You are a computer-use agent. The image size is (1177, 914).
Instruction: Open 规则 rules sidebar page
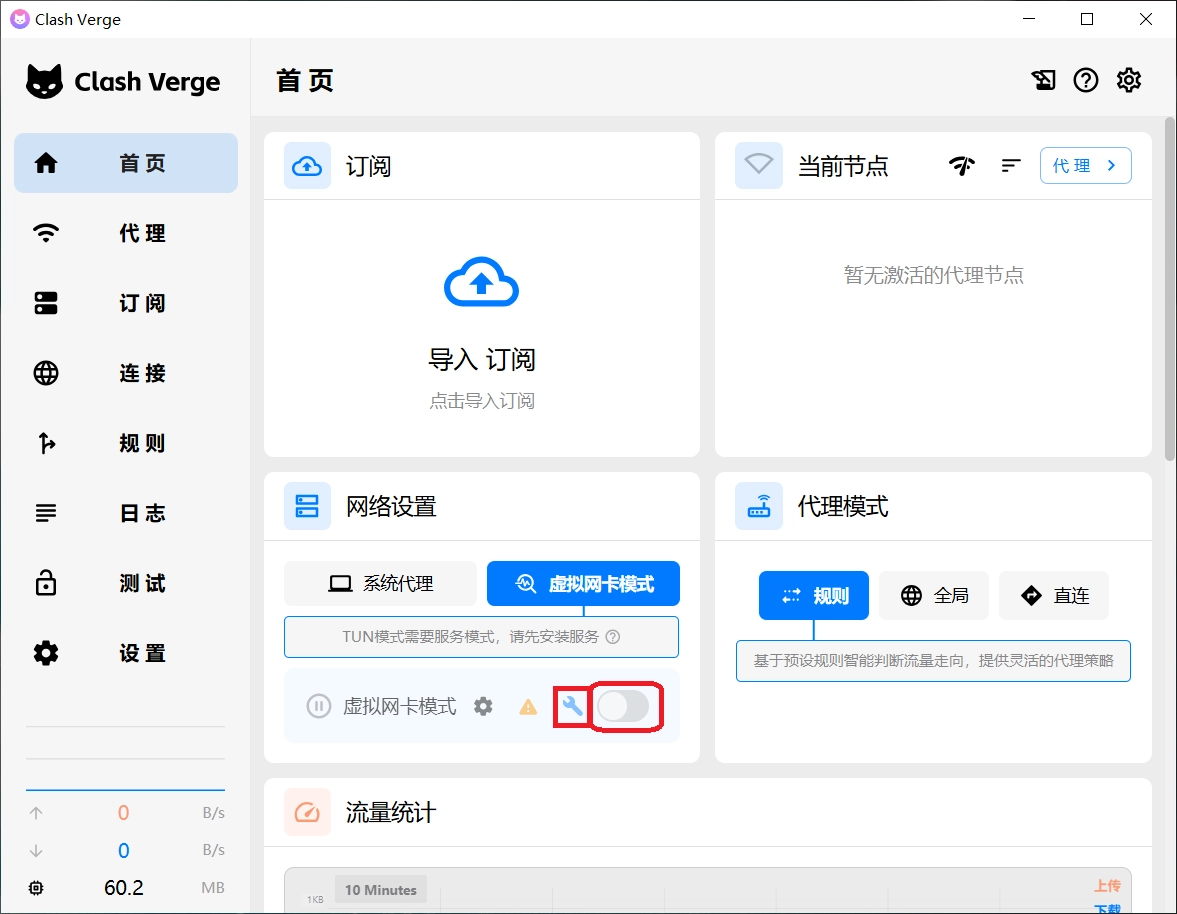[125, 443]
